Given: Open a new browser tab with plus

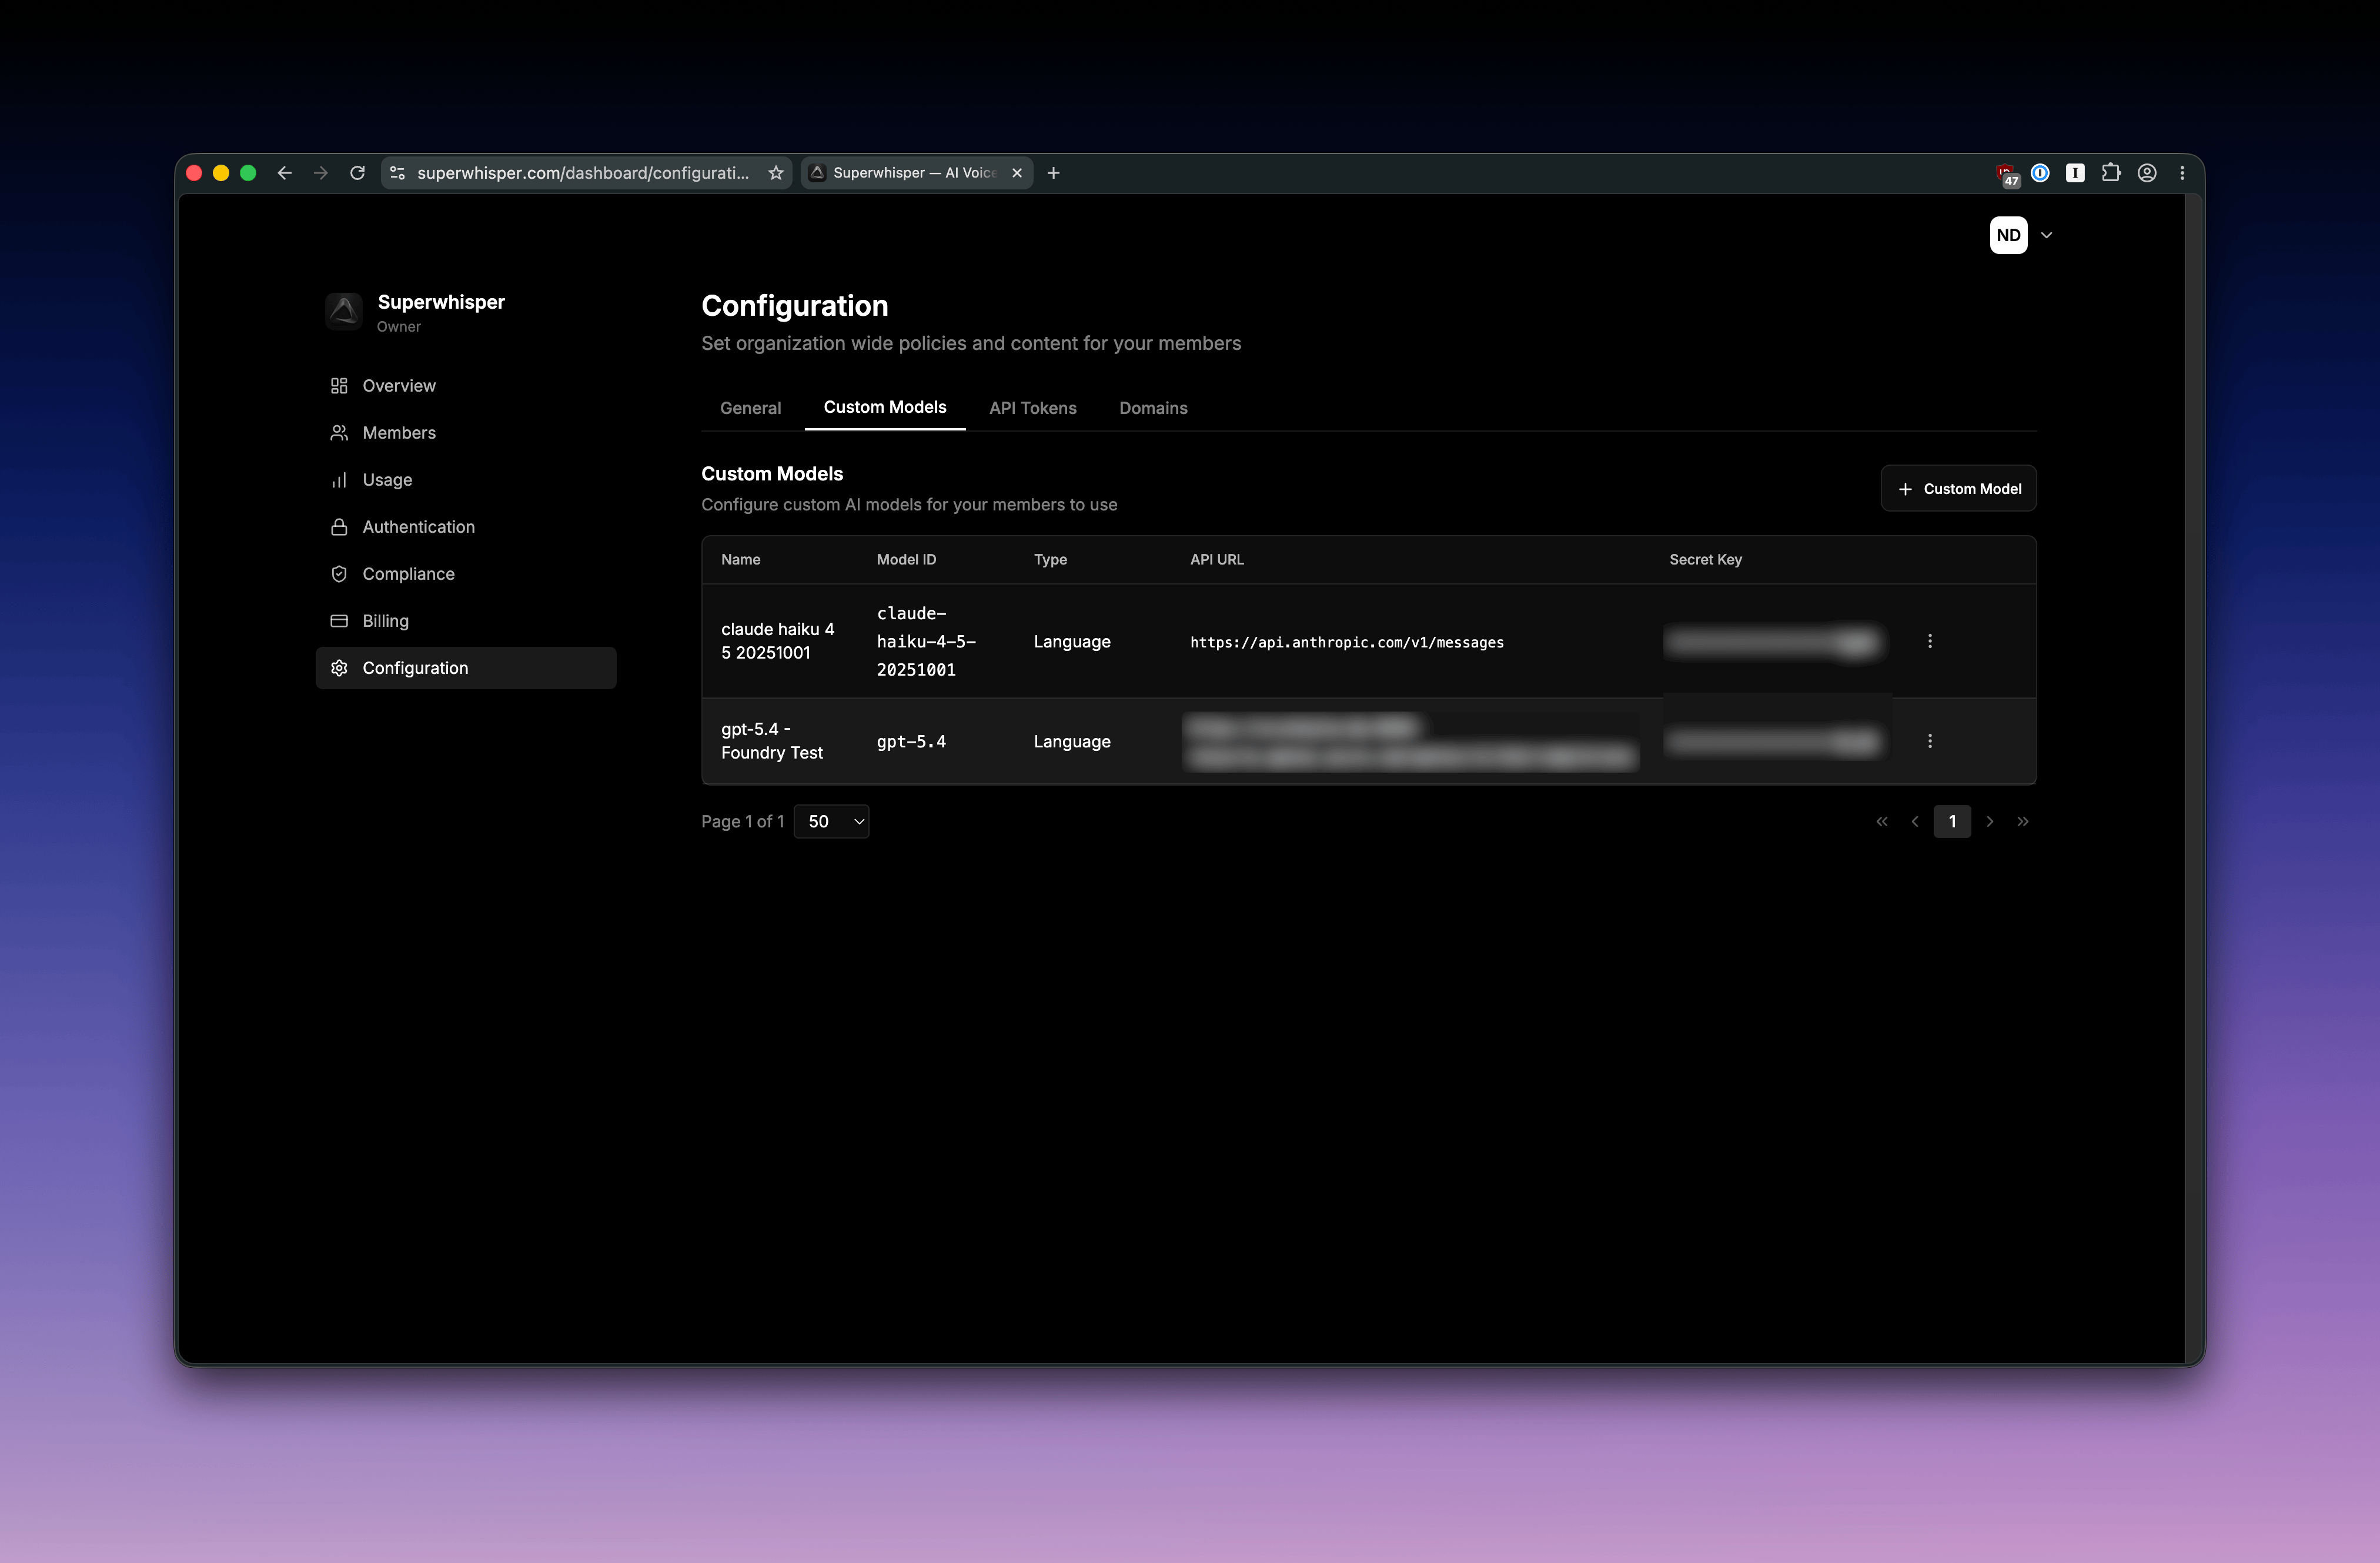Looking at the screenshot, I should (1053, 173).
